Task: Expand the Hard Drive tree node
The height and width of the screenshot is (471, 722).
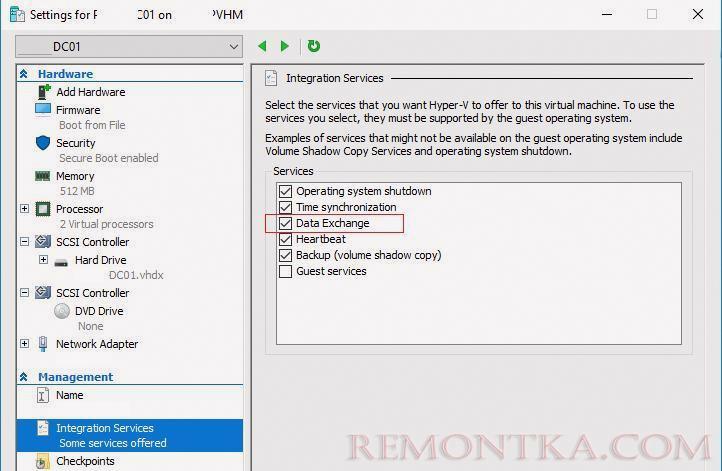Action: tap(43, 260)
